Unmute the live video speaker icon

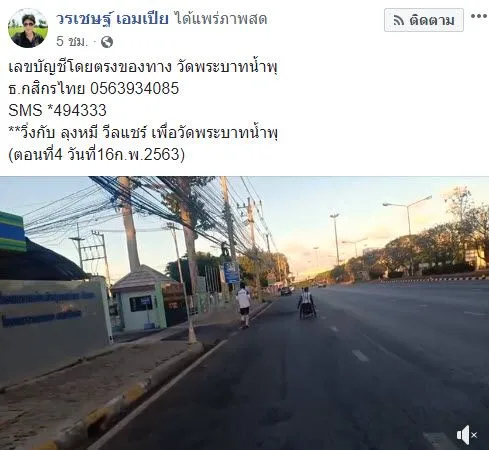coord(467,435)
